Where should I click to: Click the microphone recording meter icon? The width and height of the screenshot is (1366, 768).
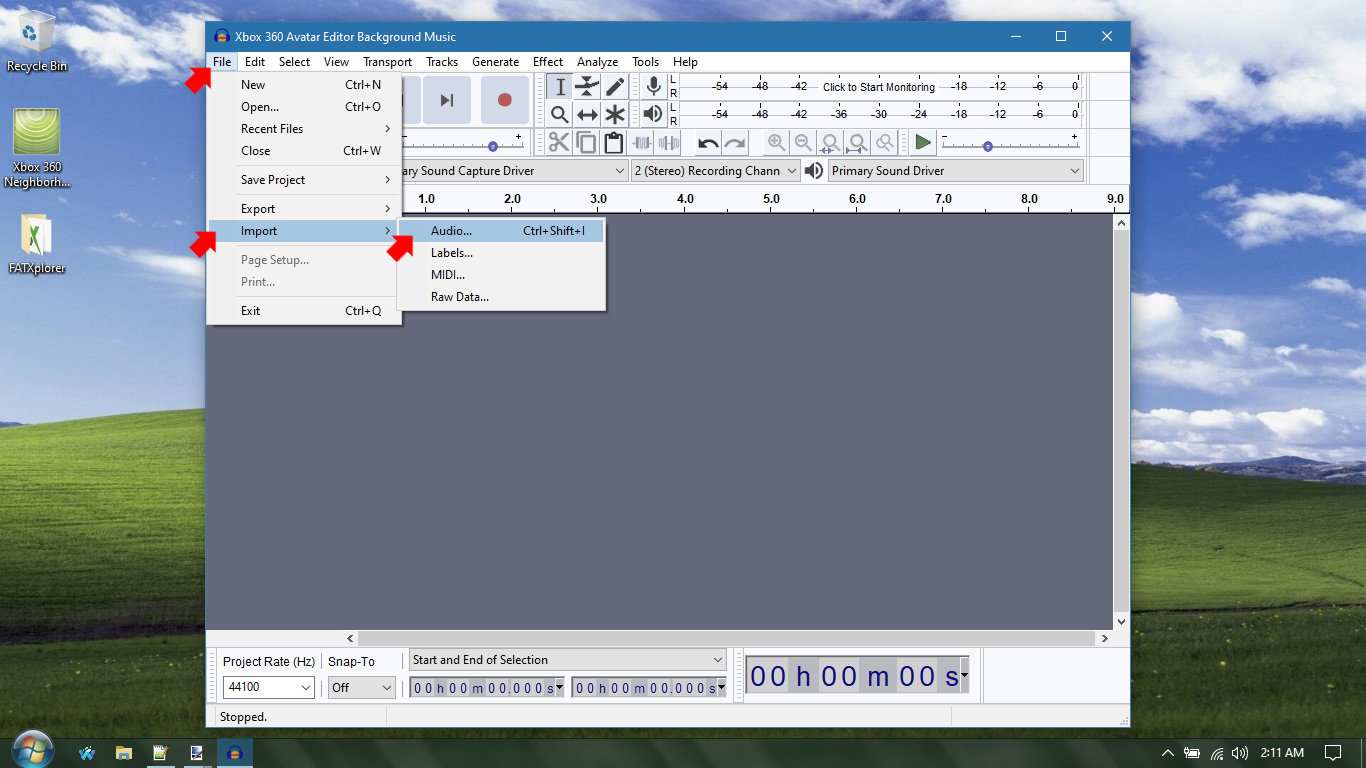point(654,87)
